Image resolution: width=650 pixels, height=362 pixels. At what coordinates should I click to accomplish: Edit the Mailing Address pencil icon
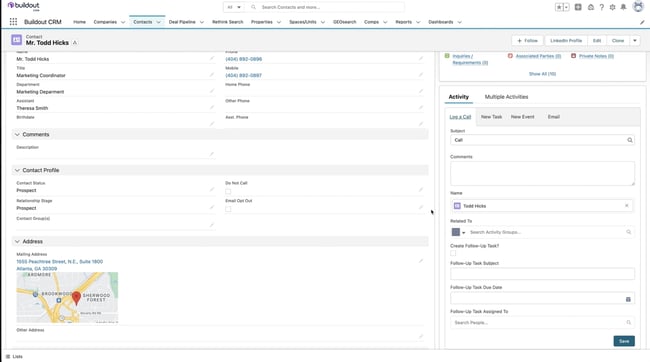(421, 261)
